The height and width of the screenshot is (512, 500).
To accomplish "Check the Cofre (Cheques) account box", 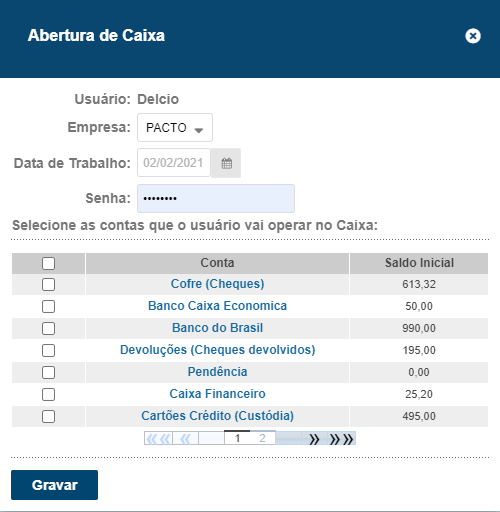I will click(x=48, y=285).
